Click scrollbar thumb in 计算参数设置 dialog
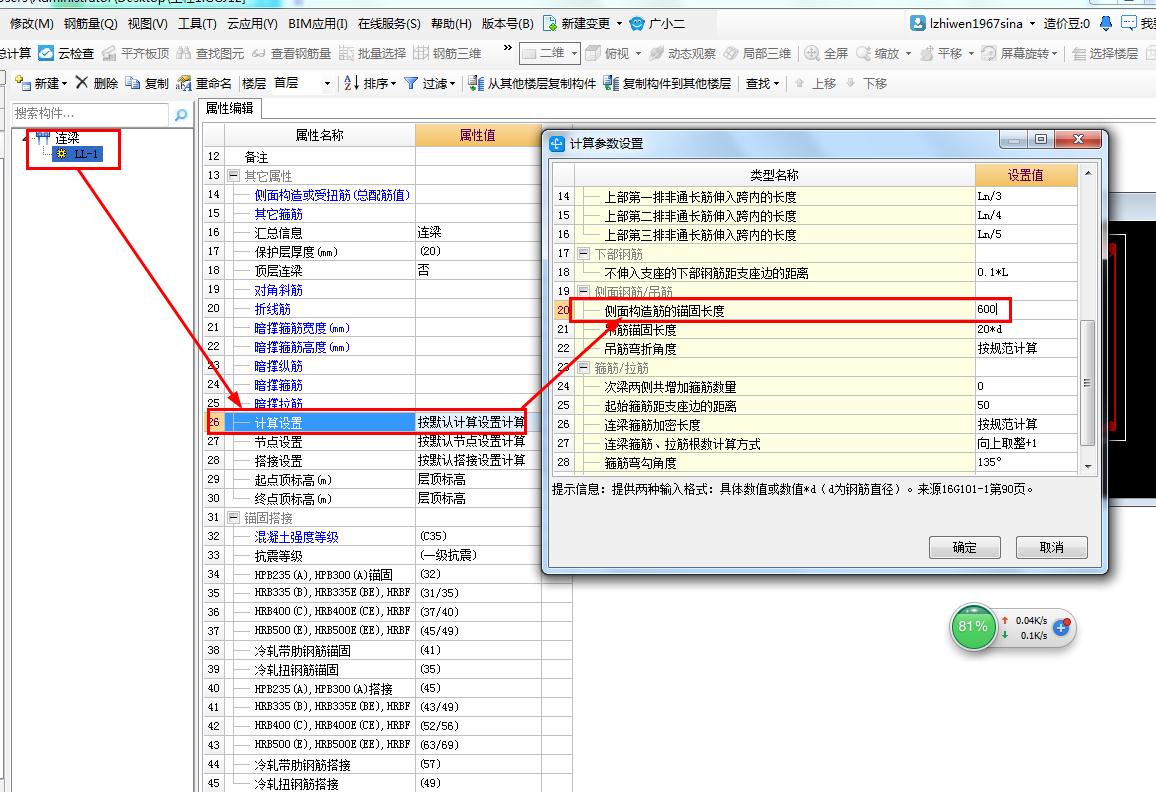Screen dimensions: 1156x792 click(1087, 383)
